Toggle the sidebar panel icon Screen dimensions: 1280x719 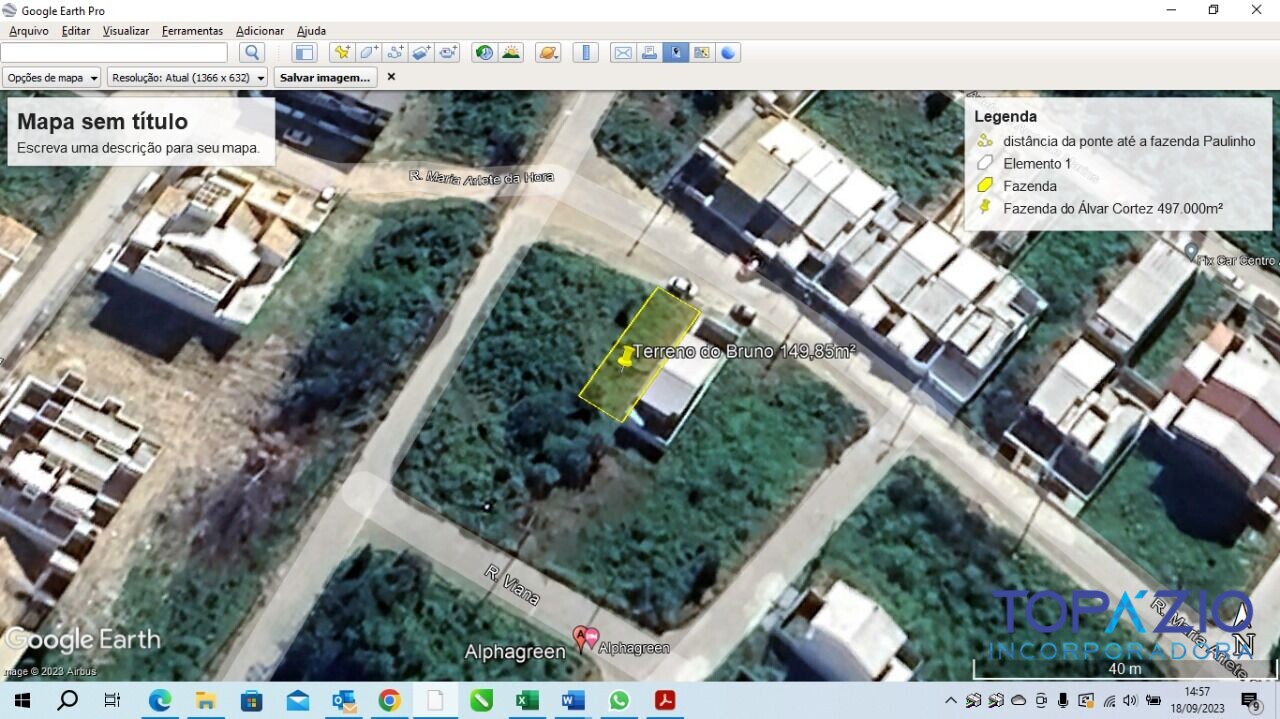click(304, 53)
